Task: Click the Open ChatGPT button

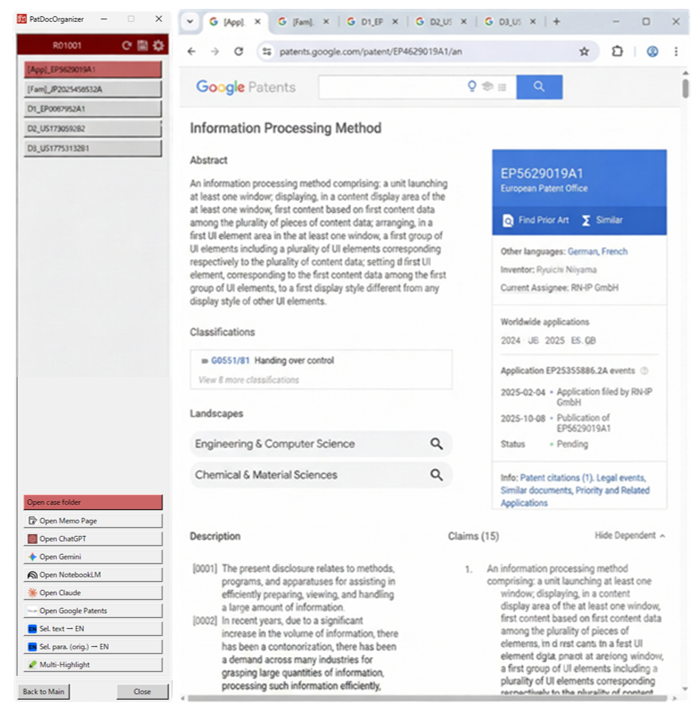Action: pos(93,539)
